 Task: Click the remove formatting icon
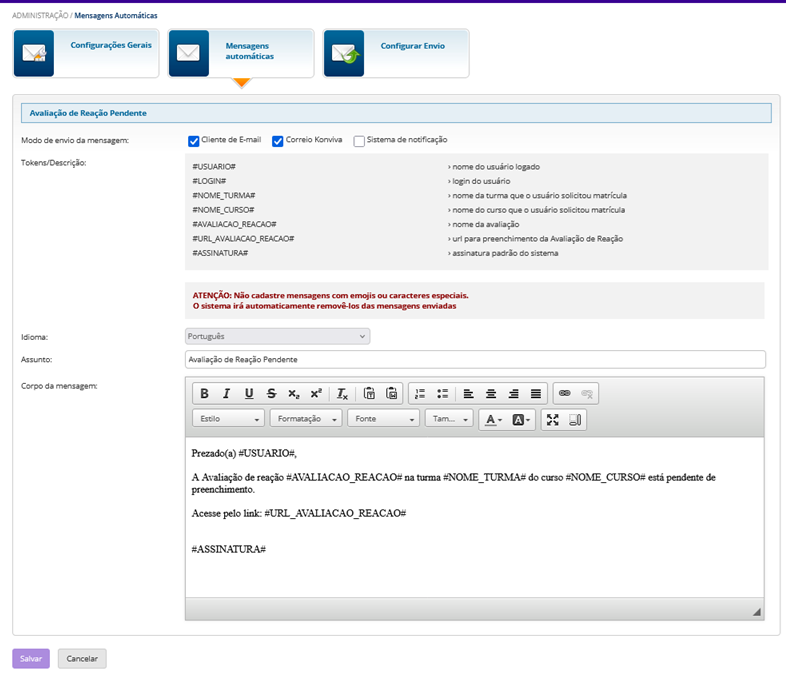342,394
